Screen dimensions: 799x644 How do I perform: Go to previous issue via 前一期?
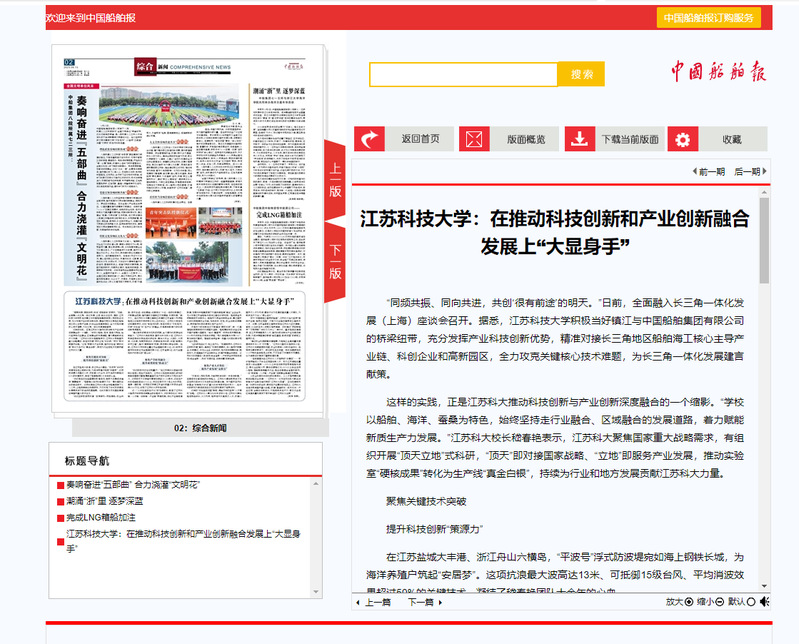pos(709,172)
